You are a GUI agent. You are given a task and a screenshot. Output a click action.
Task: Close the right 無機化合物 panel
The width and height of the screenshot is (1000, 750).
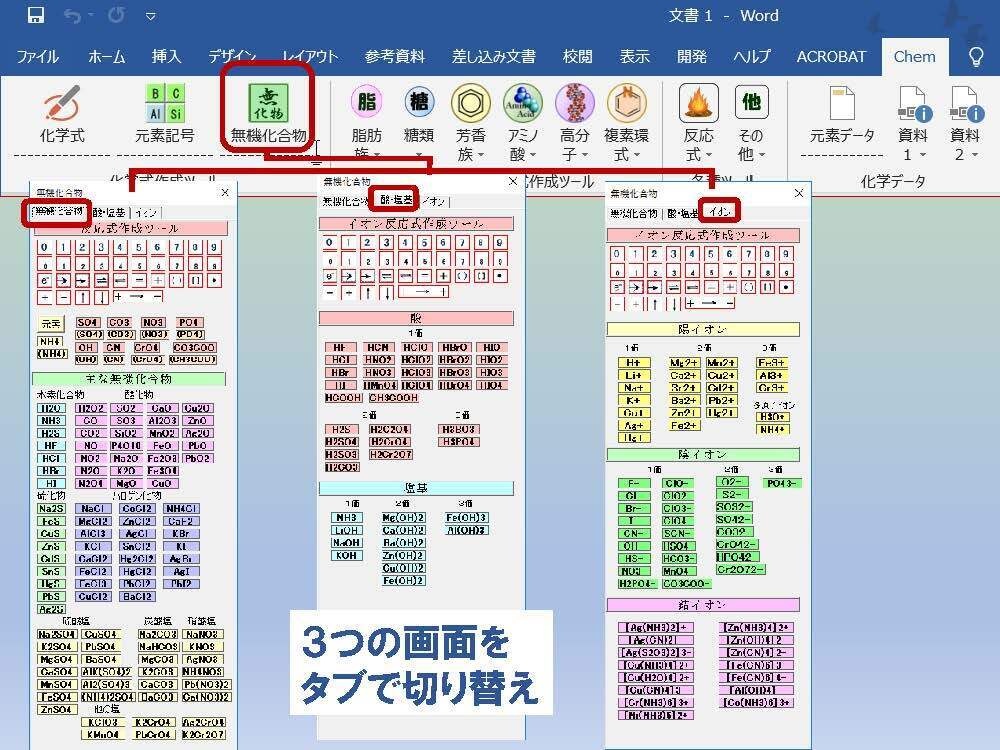pos(798,193)
